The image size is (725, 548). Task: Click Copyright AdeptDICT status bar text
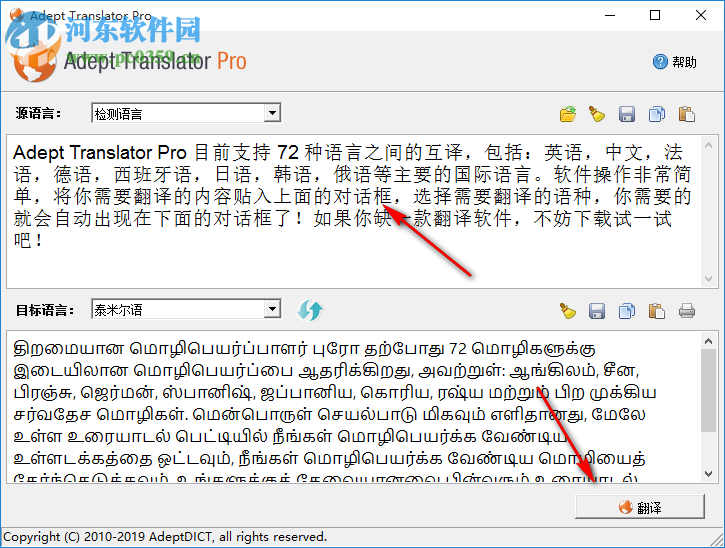tap(165, 537)
